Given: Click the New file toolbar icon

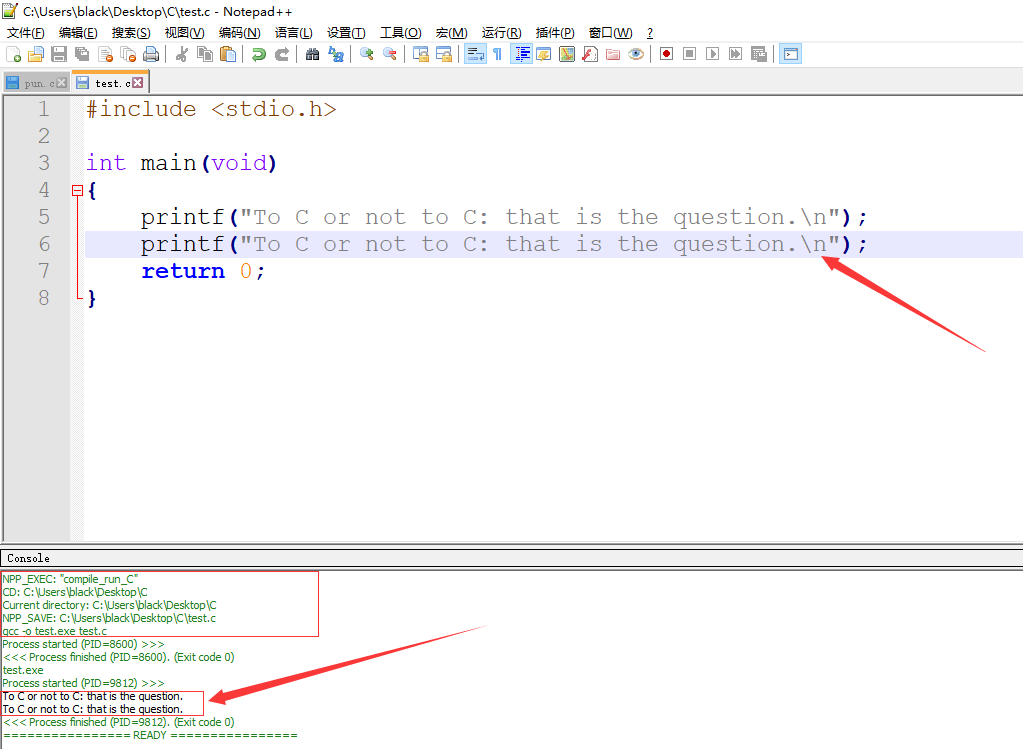Looking at the screenshot, I should pyautogui.click(x=13, y=54).
